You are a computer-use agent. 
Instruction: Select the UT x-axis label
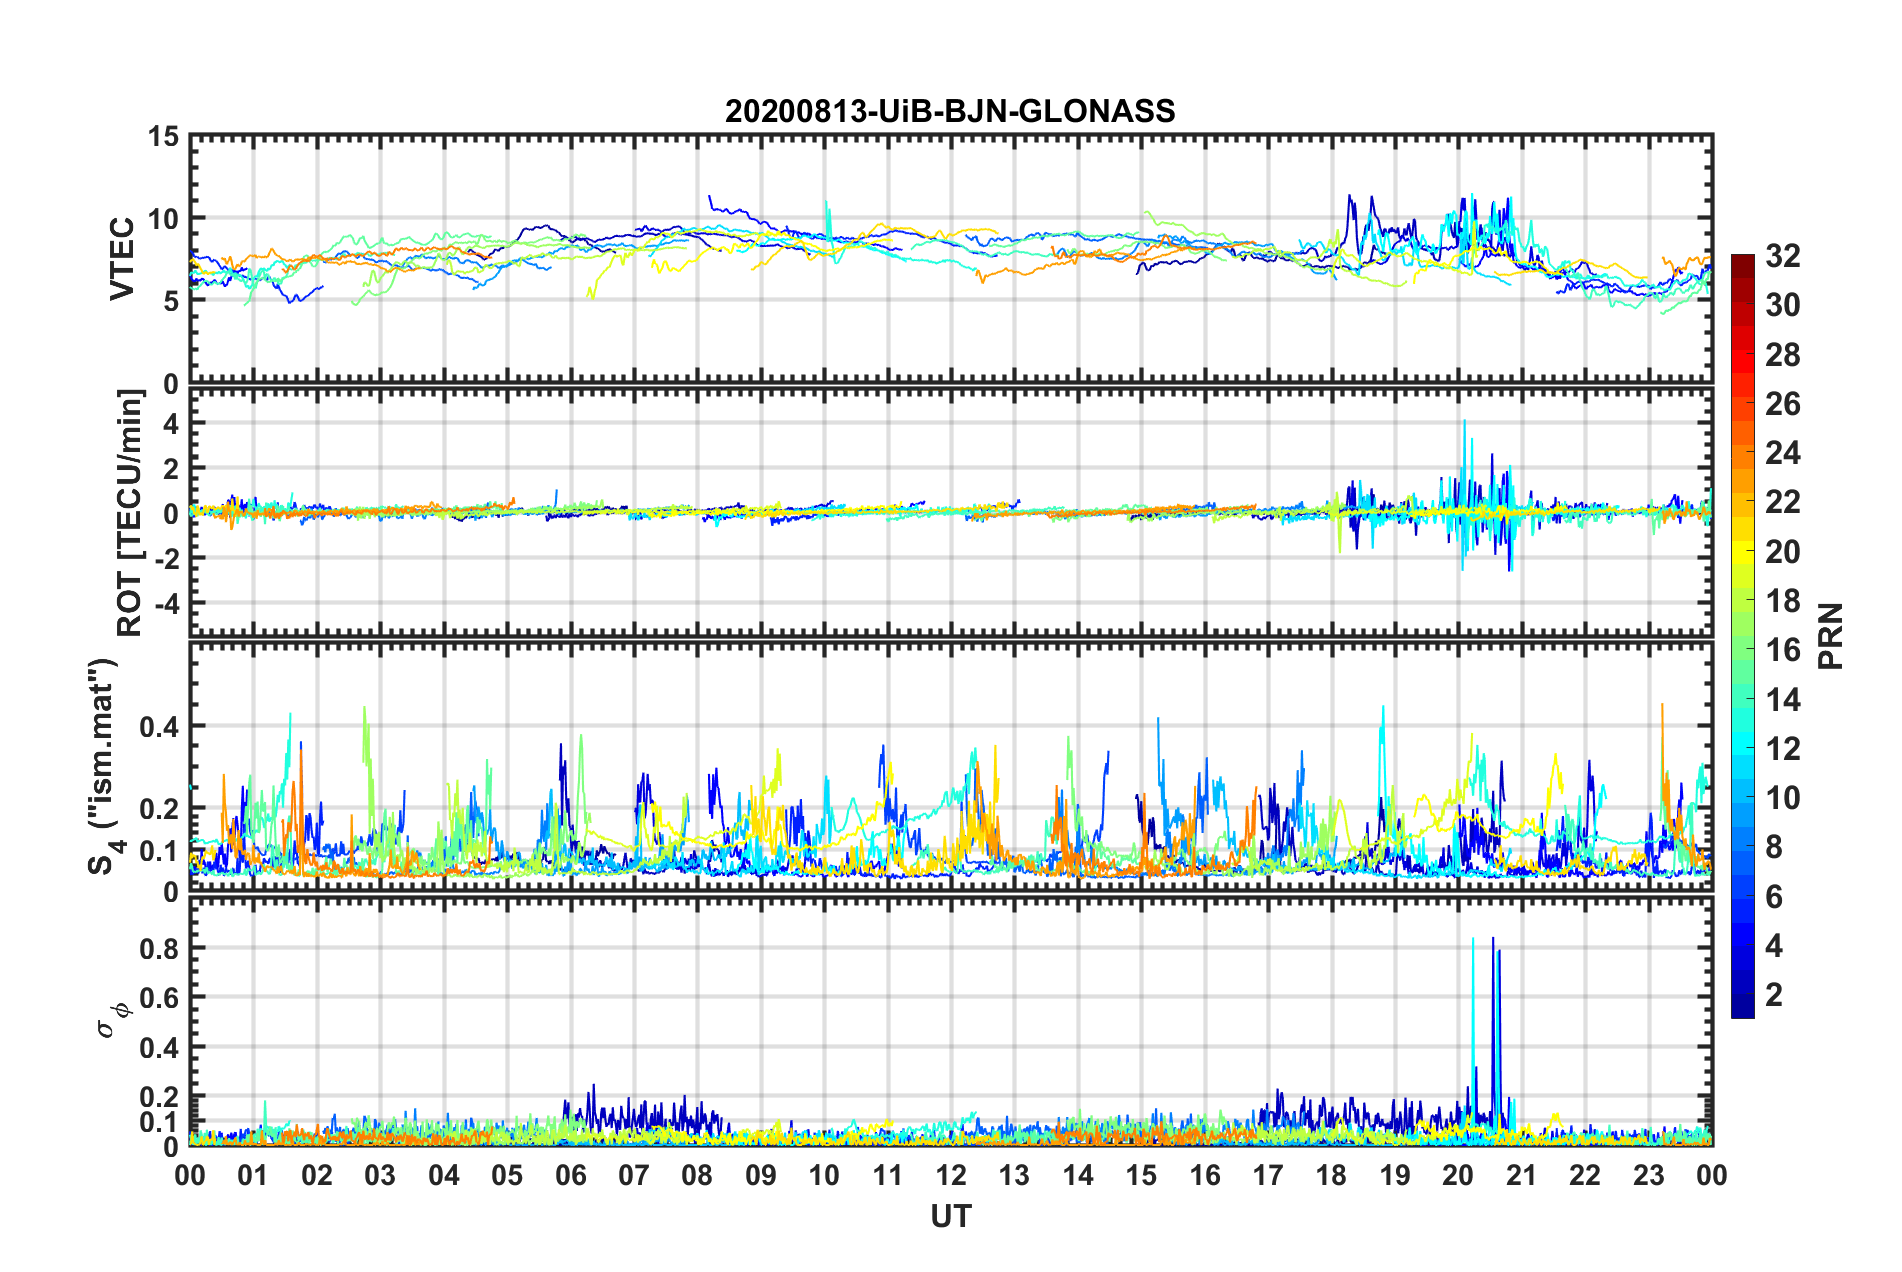tap(951, 1216)
